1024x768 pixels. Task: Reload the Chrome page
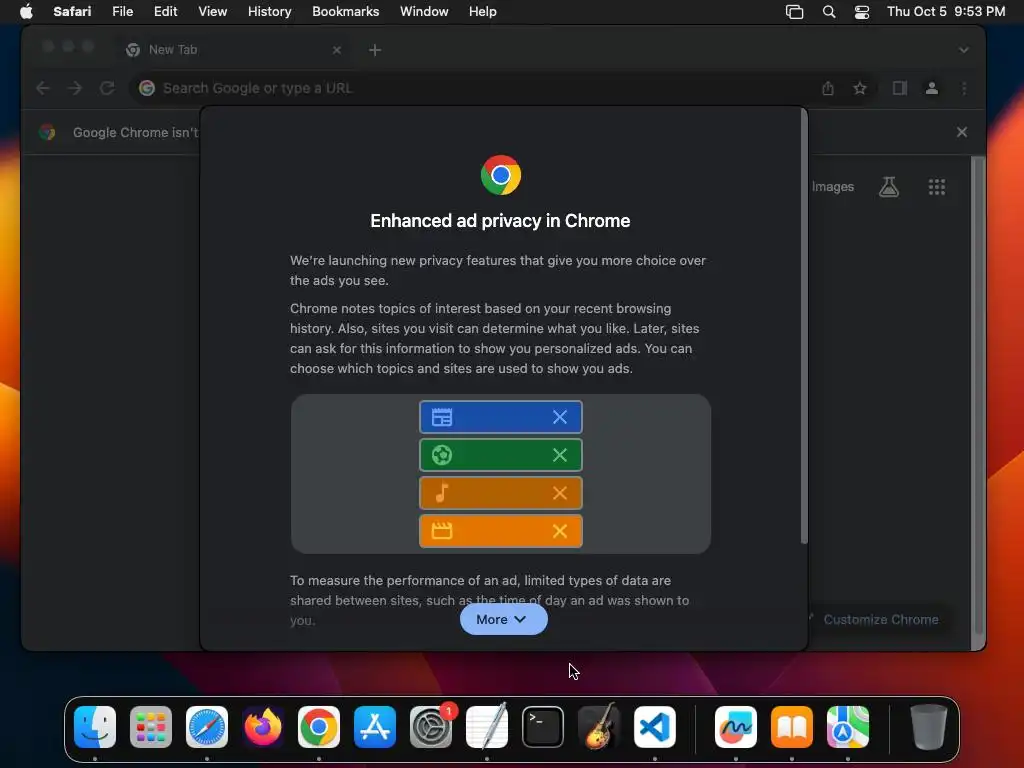tap(107, 88)
